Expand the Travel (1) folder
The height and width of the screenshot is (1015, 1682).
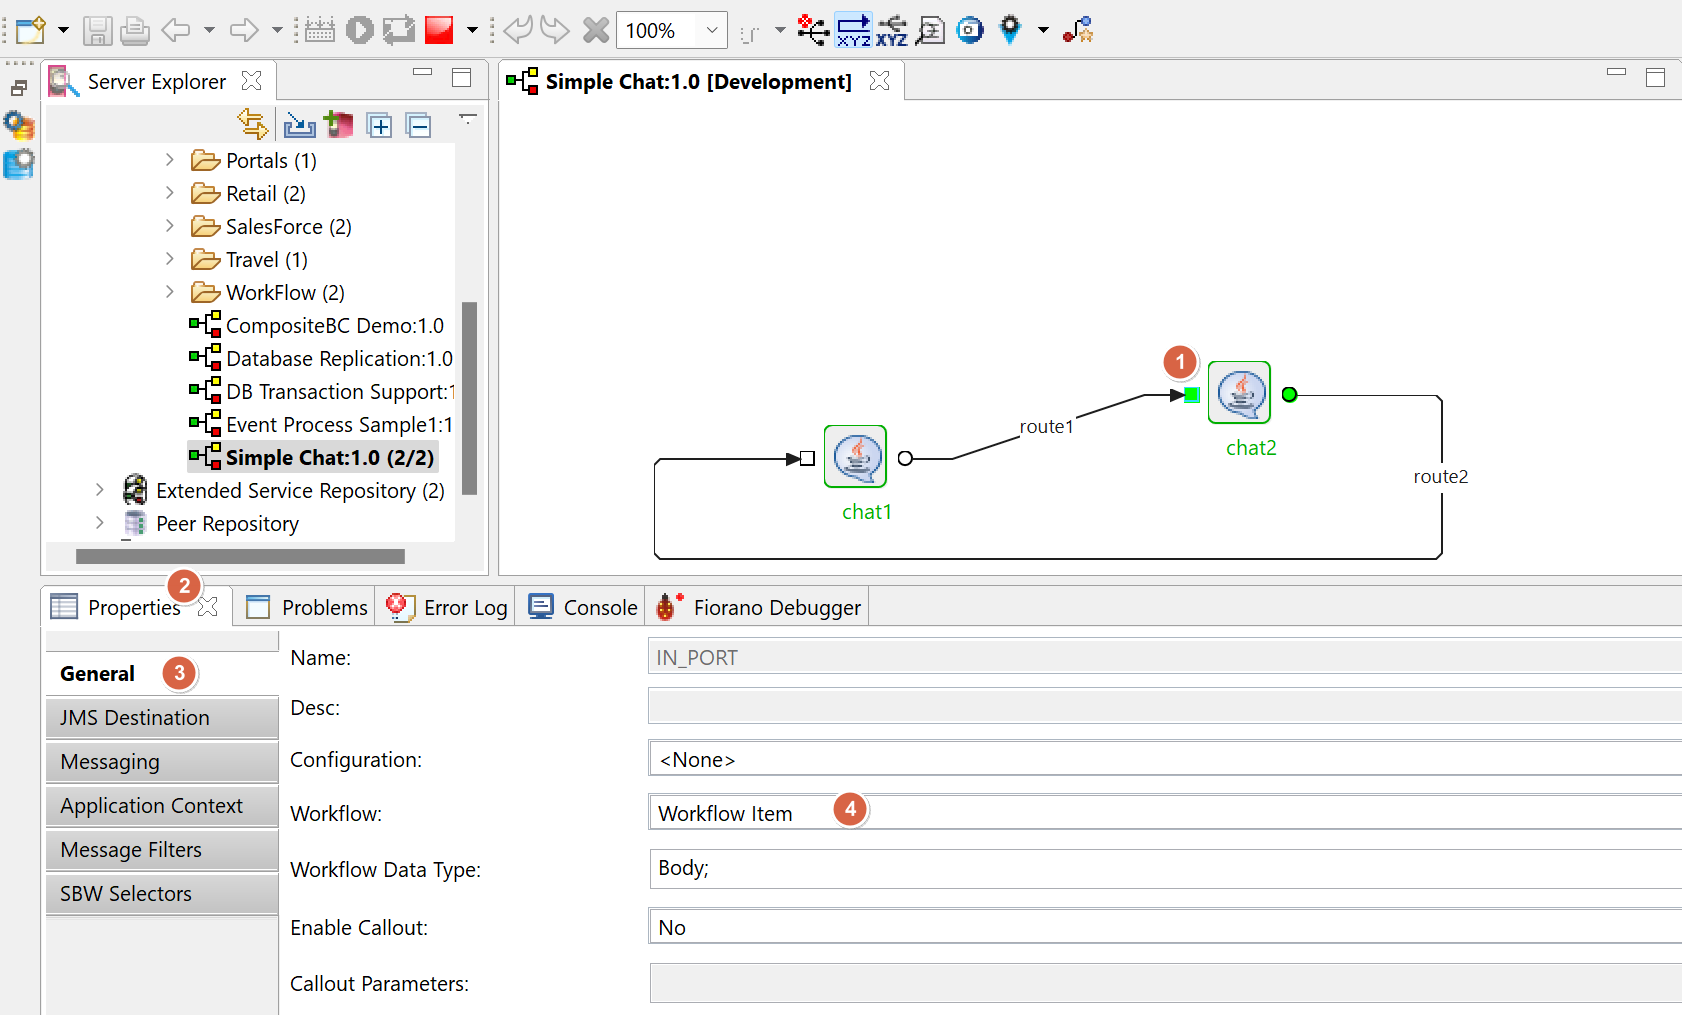click(170, 259)
